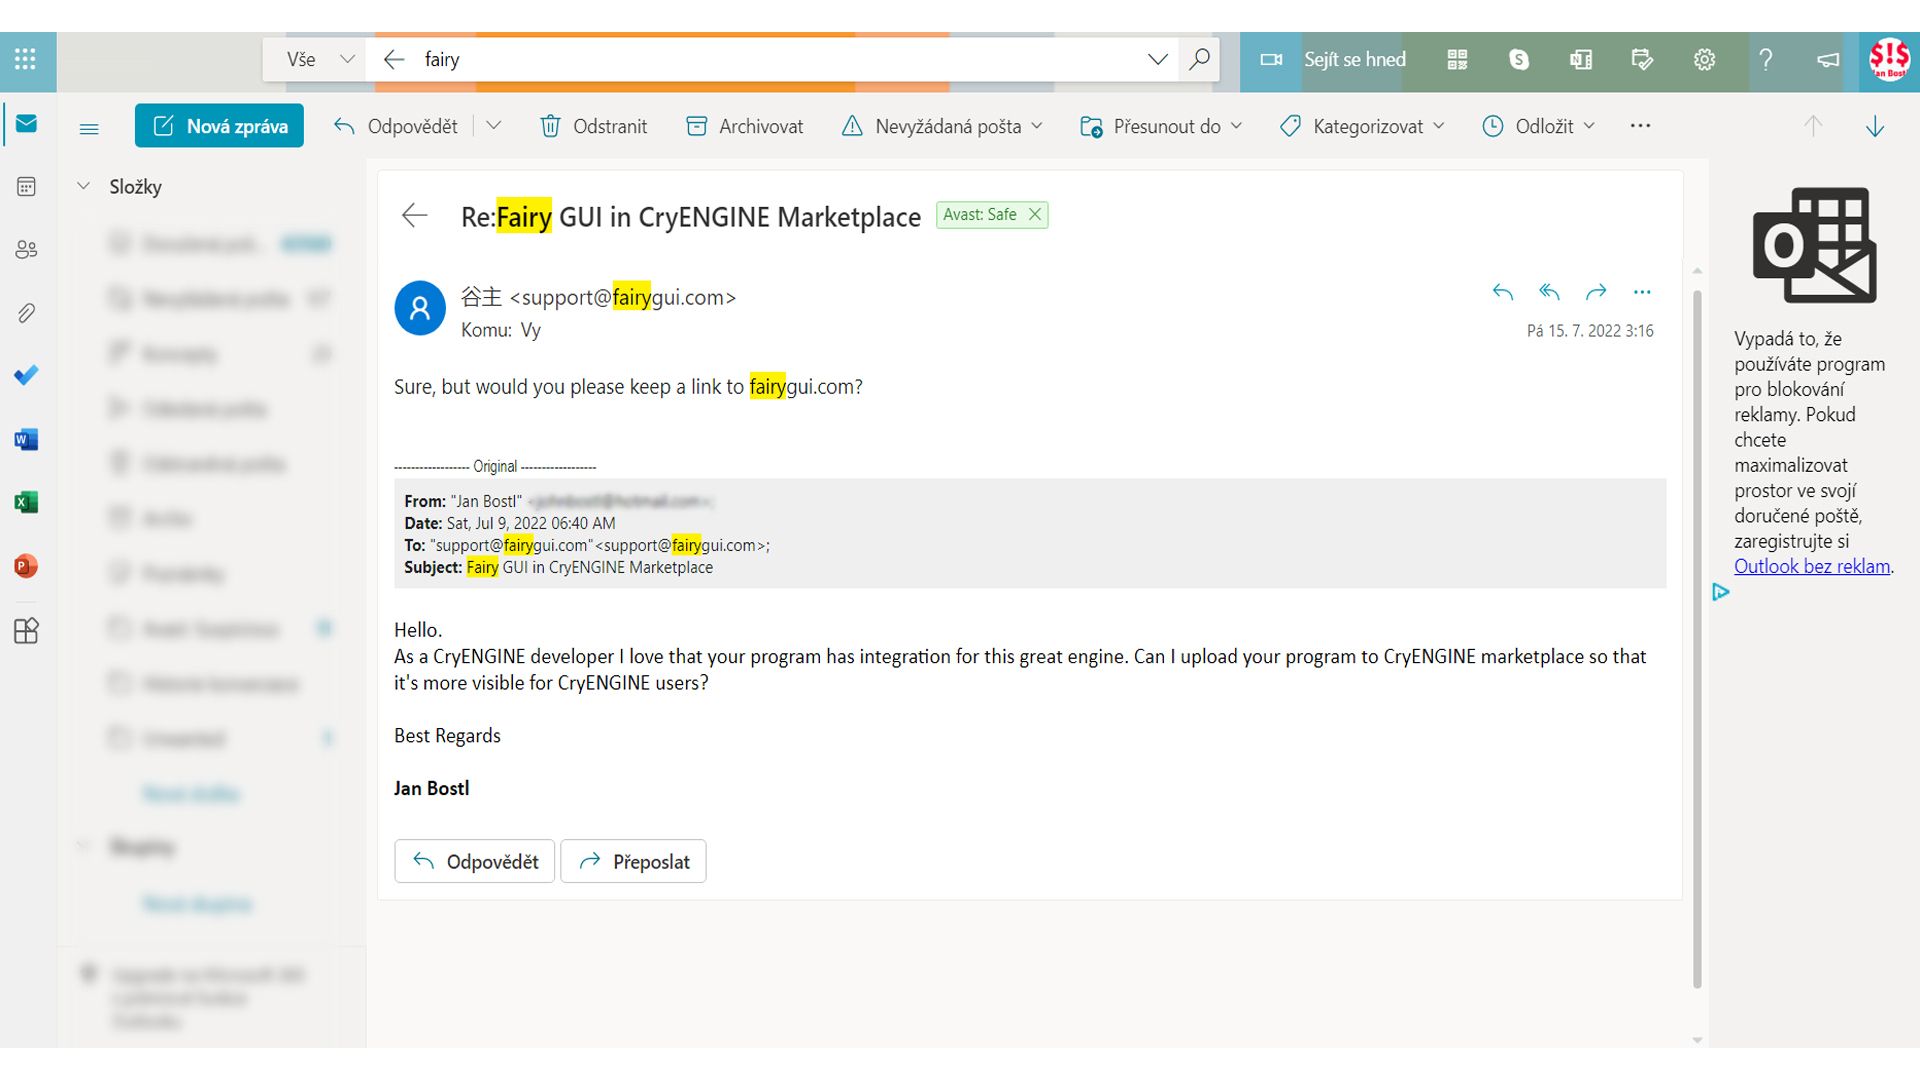Toggle the hamburger navigation pane button
This screenshot has height=1080, width=1920.
pyautogui.click(x=89, y=127)
